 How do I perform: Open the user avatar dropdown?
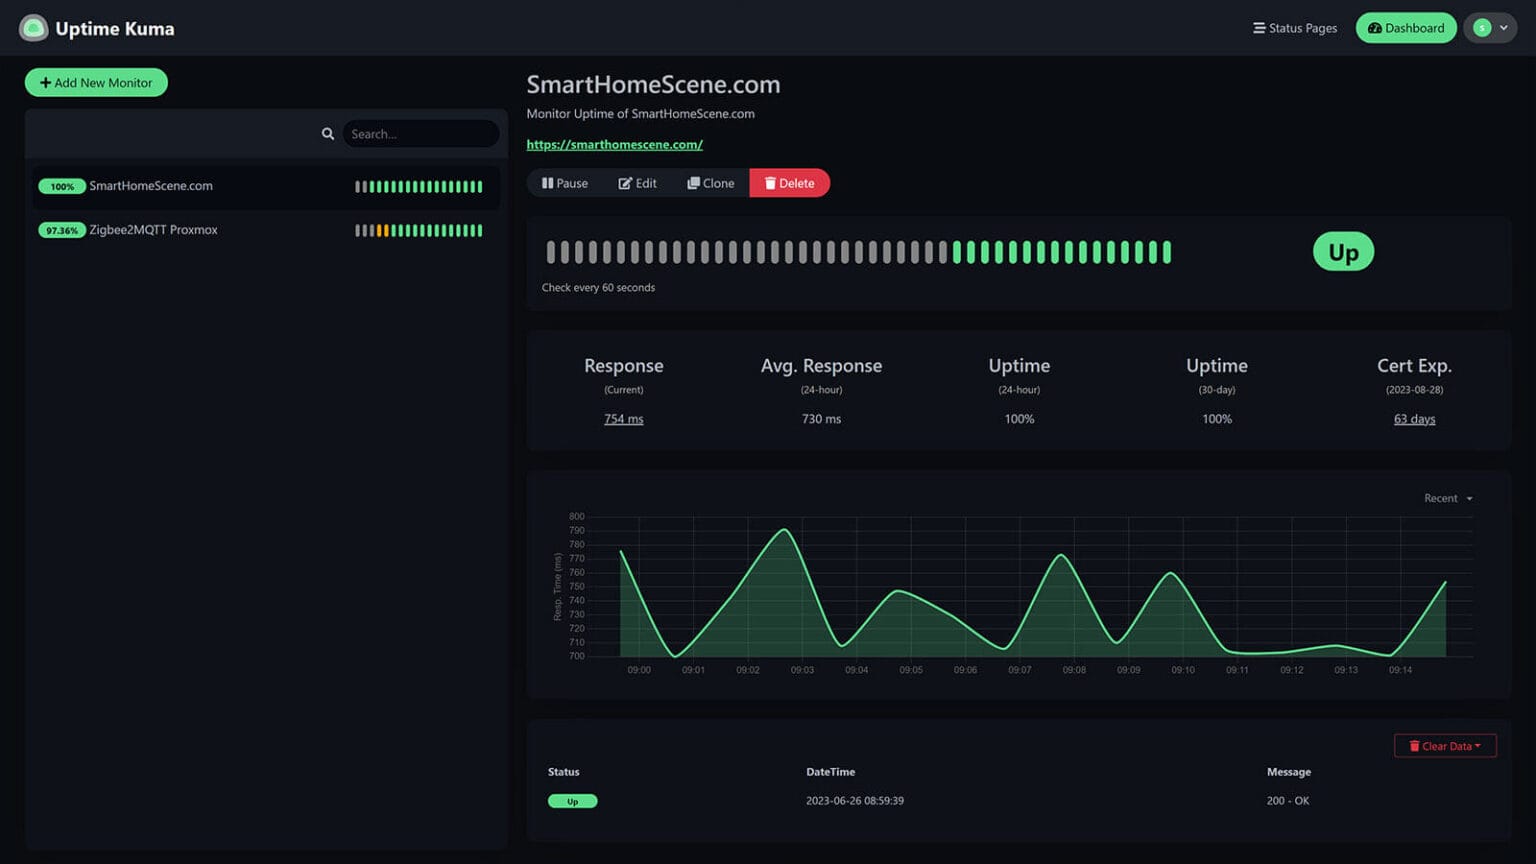point(1490,28)
